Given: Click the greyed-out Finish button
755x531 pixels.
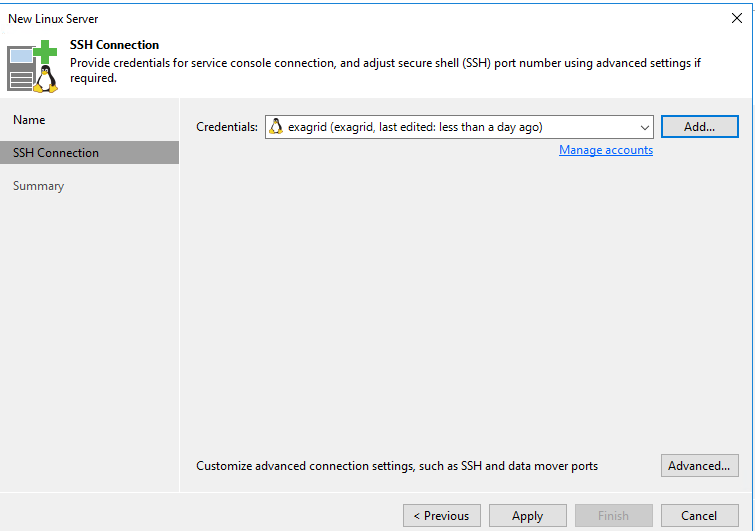Looking at the screenshot, I should pos(613,516).
